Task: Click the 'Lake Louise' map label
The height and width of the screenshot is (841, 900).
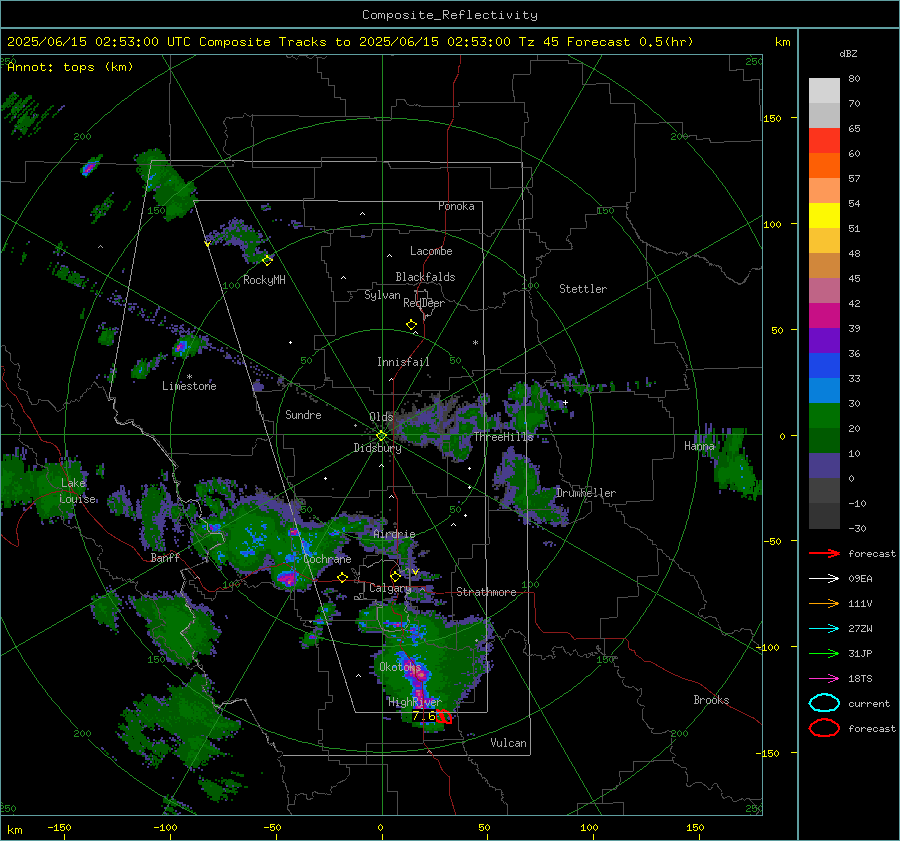Action: pos(77,491)
